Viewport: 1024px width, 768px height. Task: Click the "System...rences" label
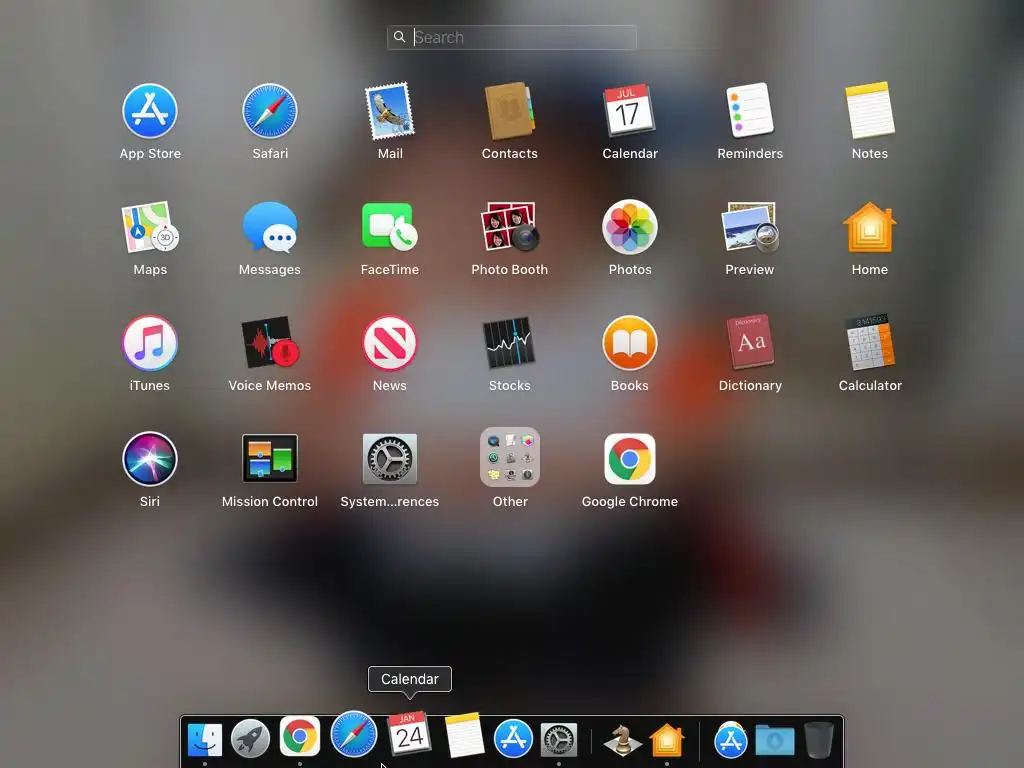[390, 502]
